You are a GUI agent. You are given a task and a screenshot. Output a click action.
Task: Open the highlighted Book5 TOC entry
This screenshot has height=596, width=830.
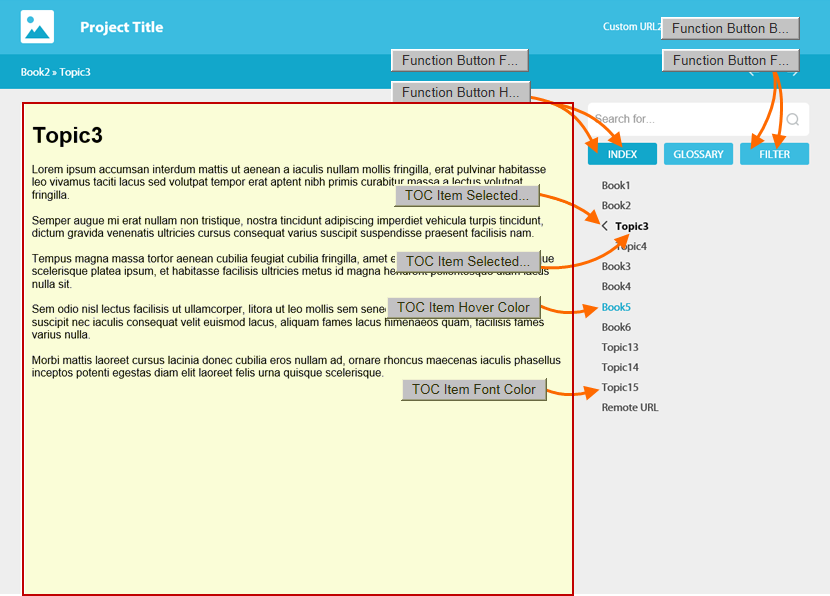616,307
